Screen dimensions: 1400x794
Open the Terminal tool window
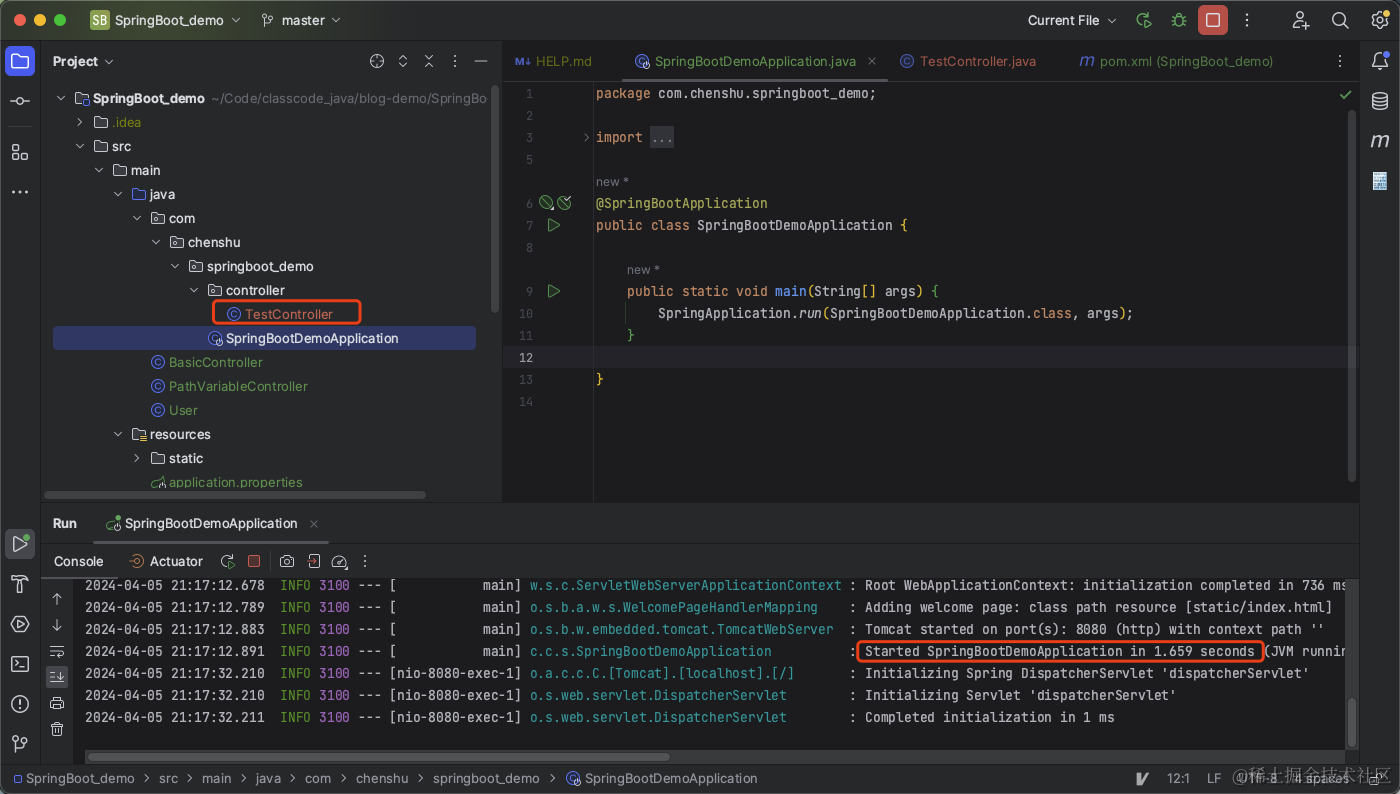click(x=20, y=664)
